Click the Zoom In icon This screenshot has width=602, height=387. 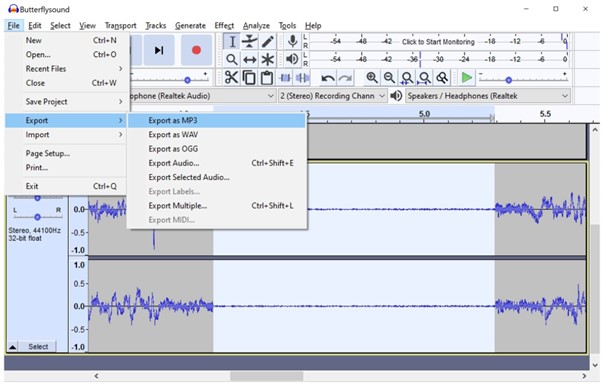point(371,78)
